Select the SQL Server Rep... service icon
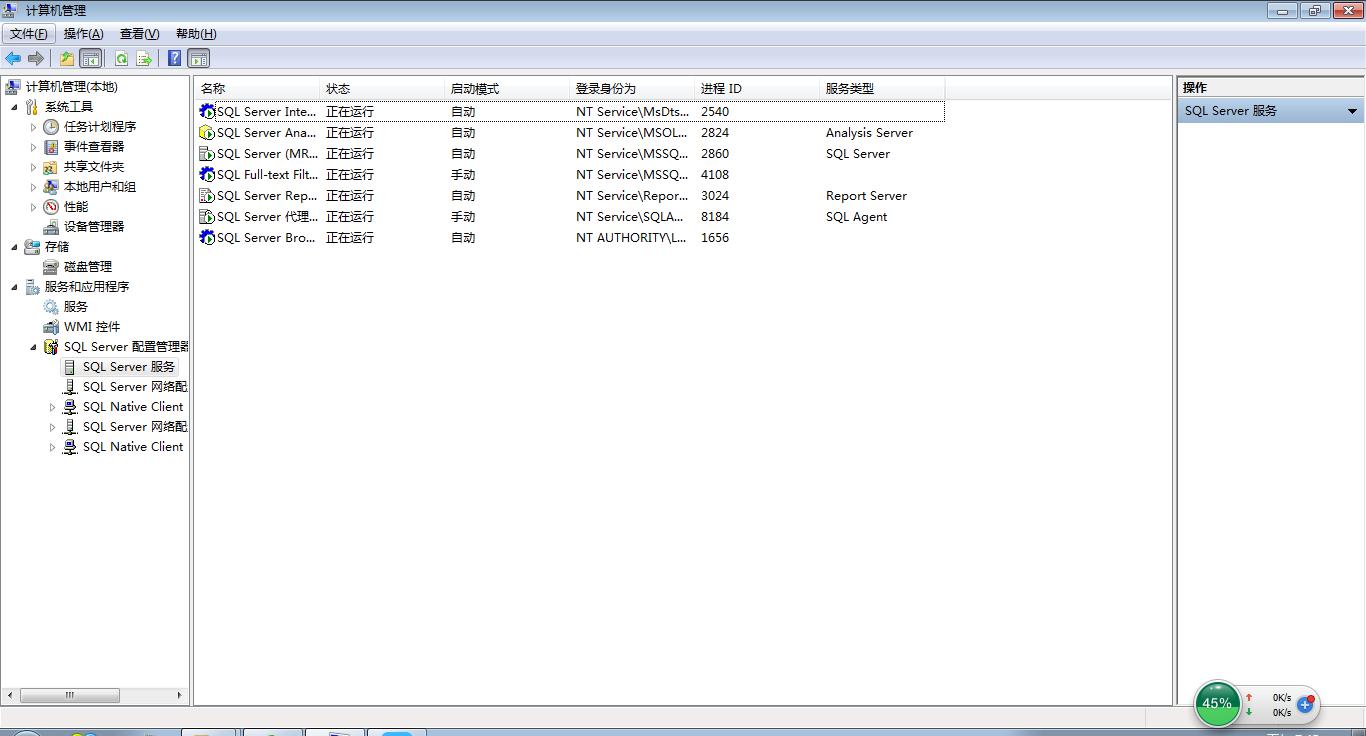 tap(207, 195)
